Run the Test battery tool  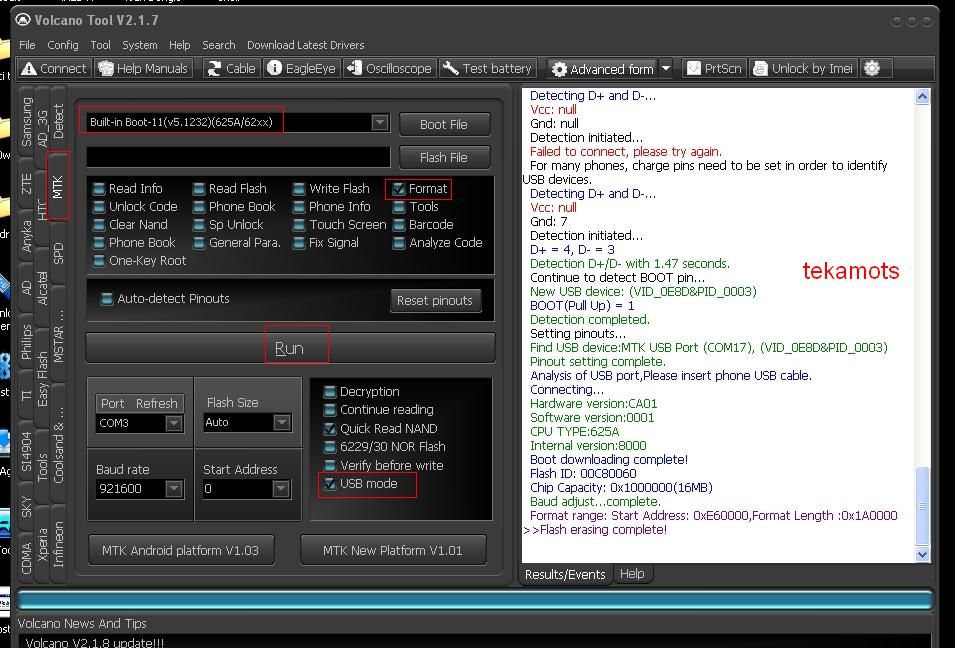(x=487, y=68)
